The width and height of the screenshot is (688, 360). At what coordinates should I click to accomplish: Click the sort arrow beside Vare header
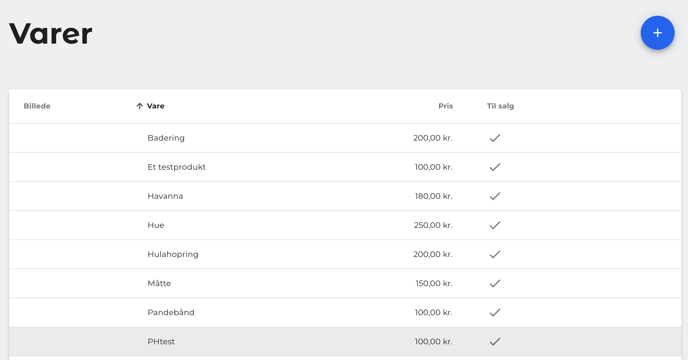[x=140, y=106]
